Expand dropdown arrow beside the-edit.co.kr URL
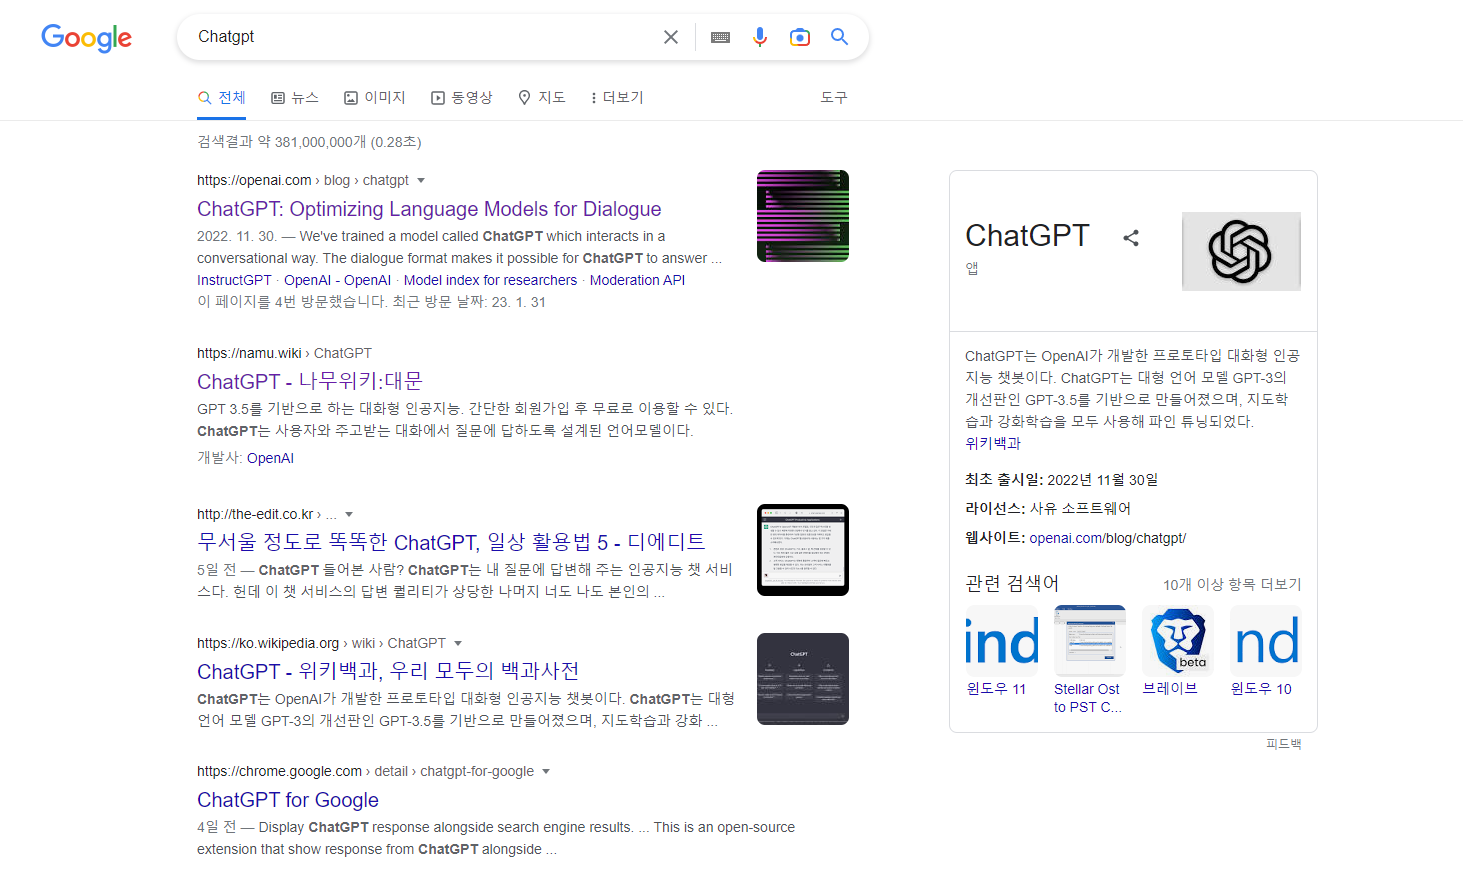Viewport: 1463px width, 873px height. pos(349,514)
